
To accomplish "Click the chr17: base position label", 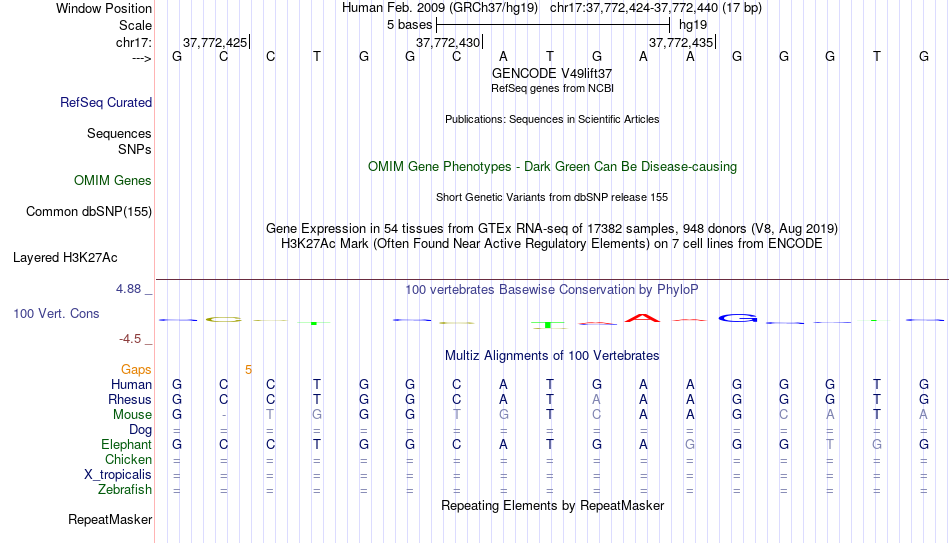I will tap(134, 42).
